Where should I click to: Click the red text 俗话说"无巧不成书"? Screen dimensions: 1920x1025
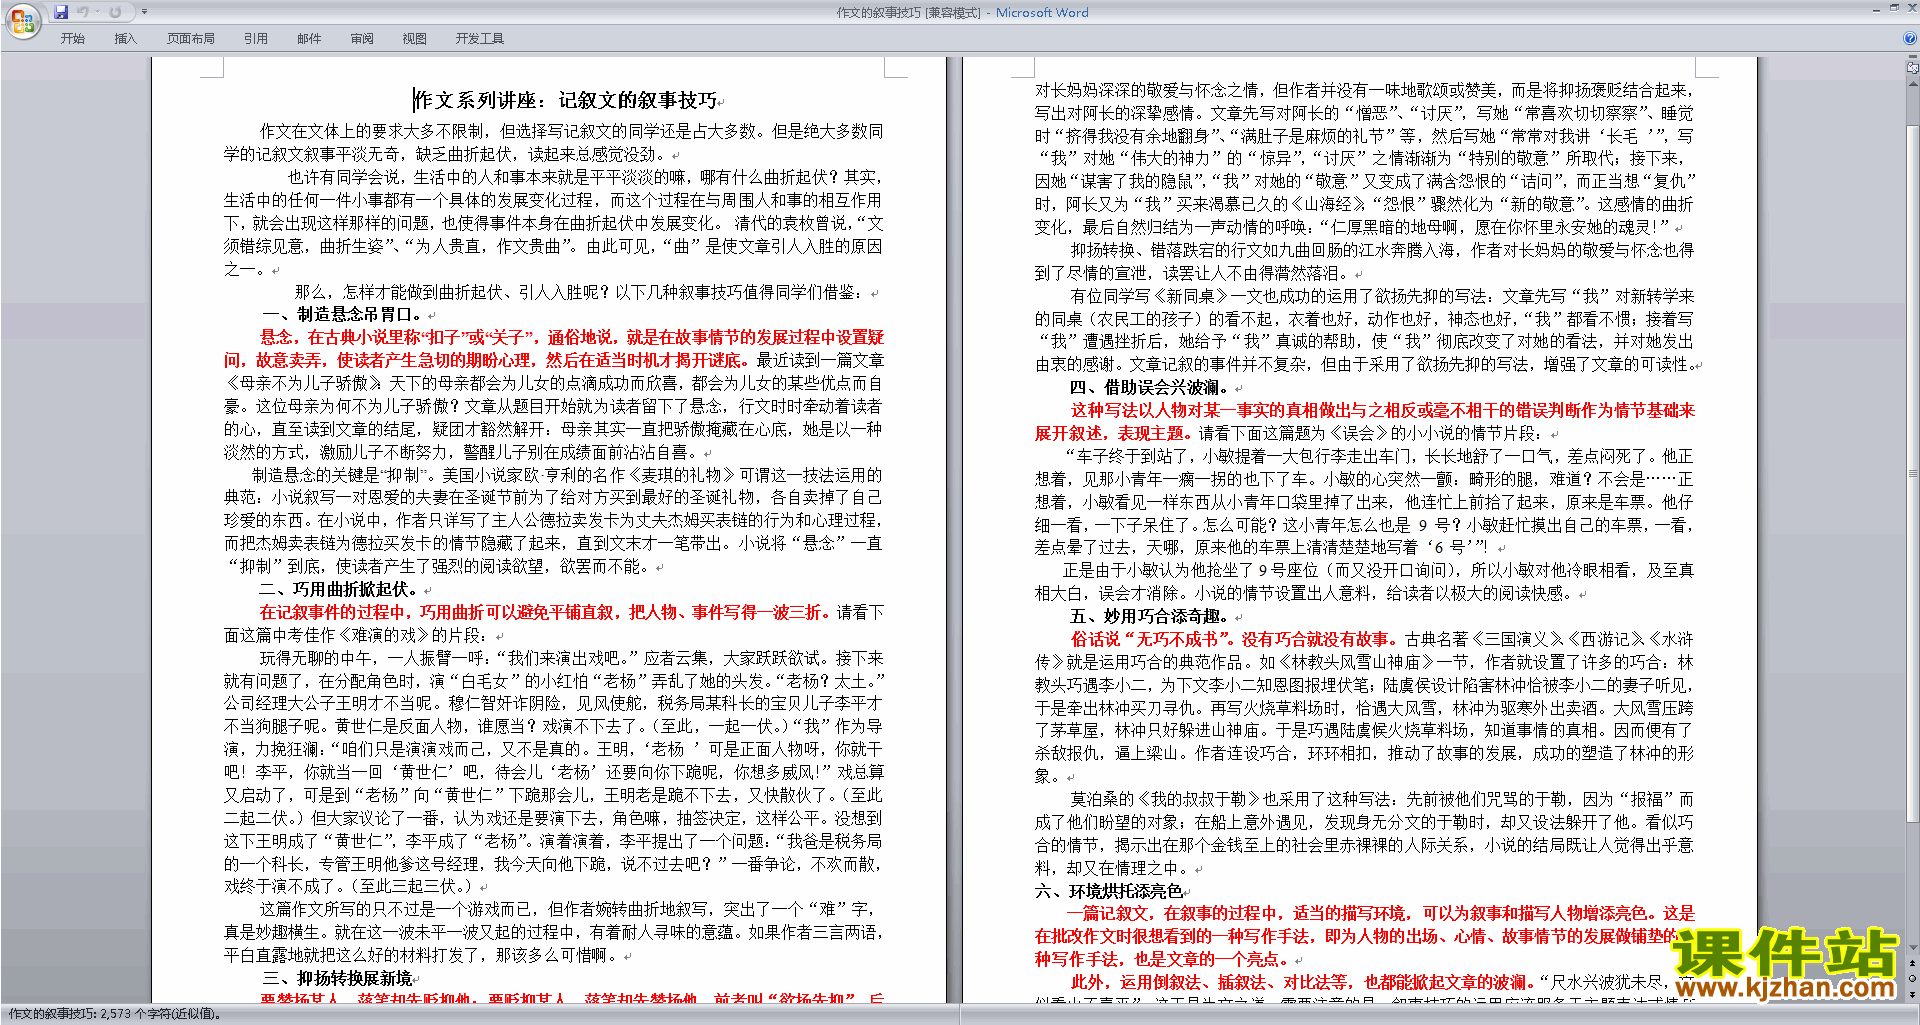coord(1234,639)
